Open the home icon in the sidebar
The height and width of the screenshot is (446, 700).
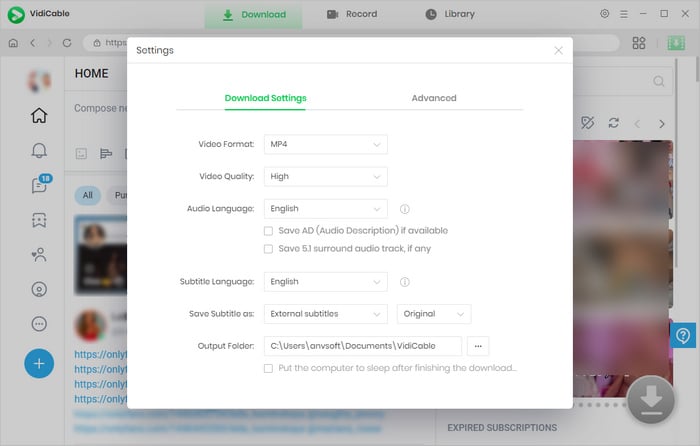[39, 115]
